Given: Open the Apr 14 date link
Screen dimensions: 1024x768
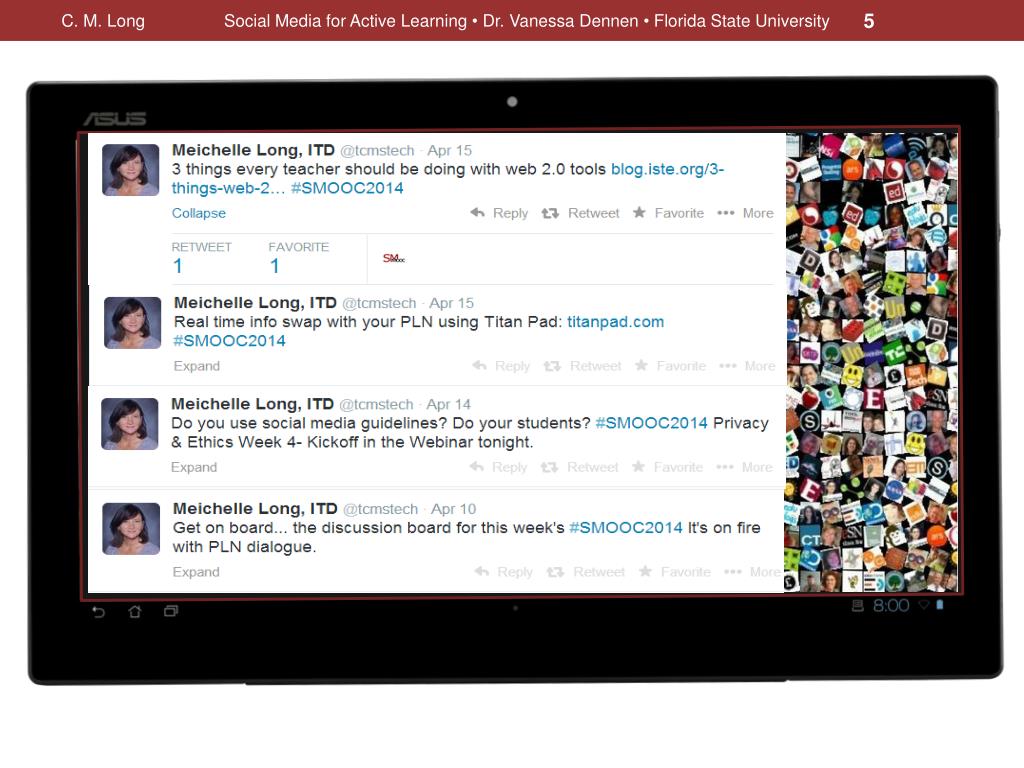Looking at the screenshot, I should 449,404.
